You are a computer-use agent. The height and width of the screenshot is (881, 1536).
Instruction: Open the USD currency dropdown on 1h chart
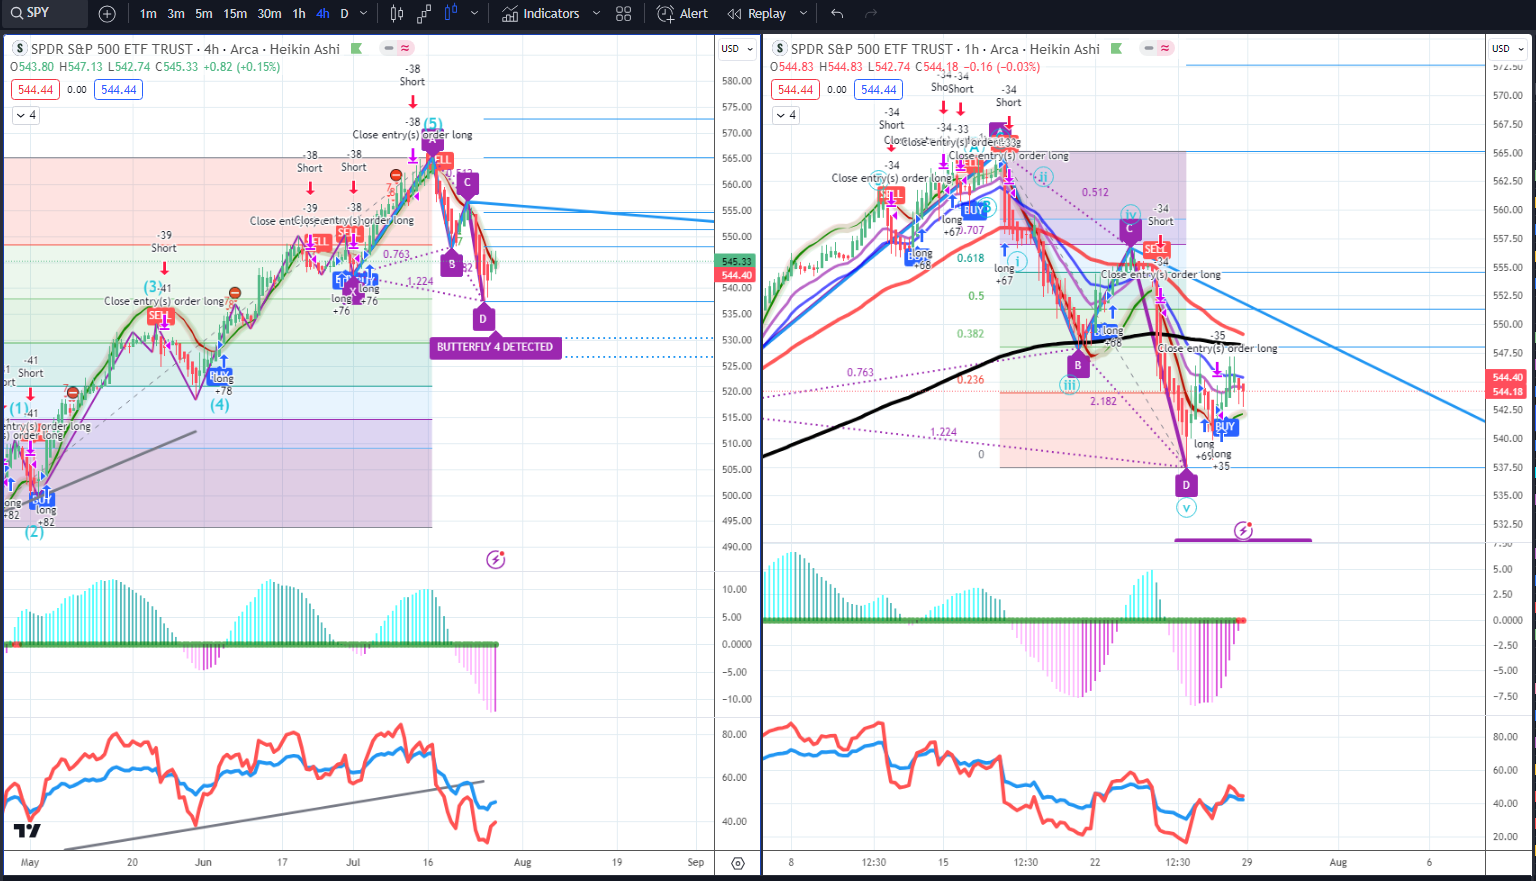1508,48
